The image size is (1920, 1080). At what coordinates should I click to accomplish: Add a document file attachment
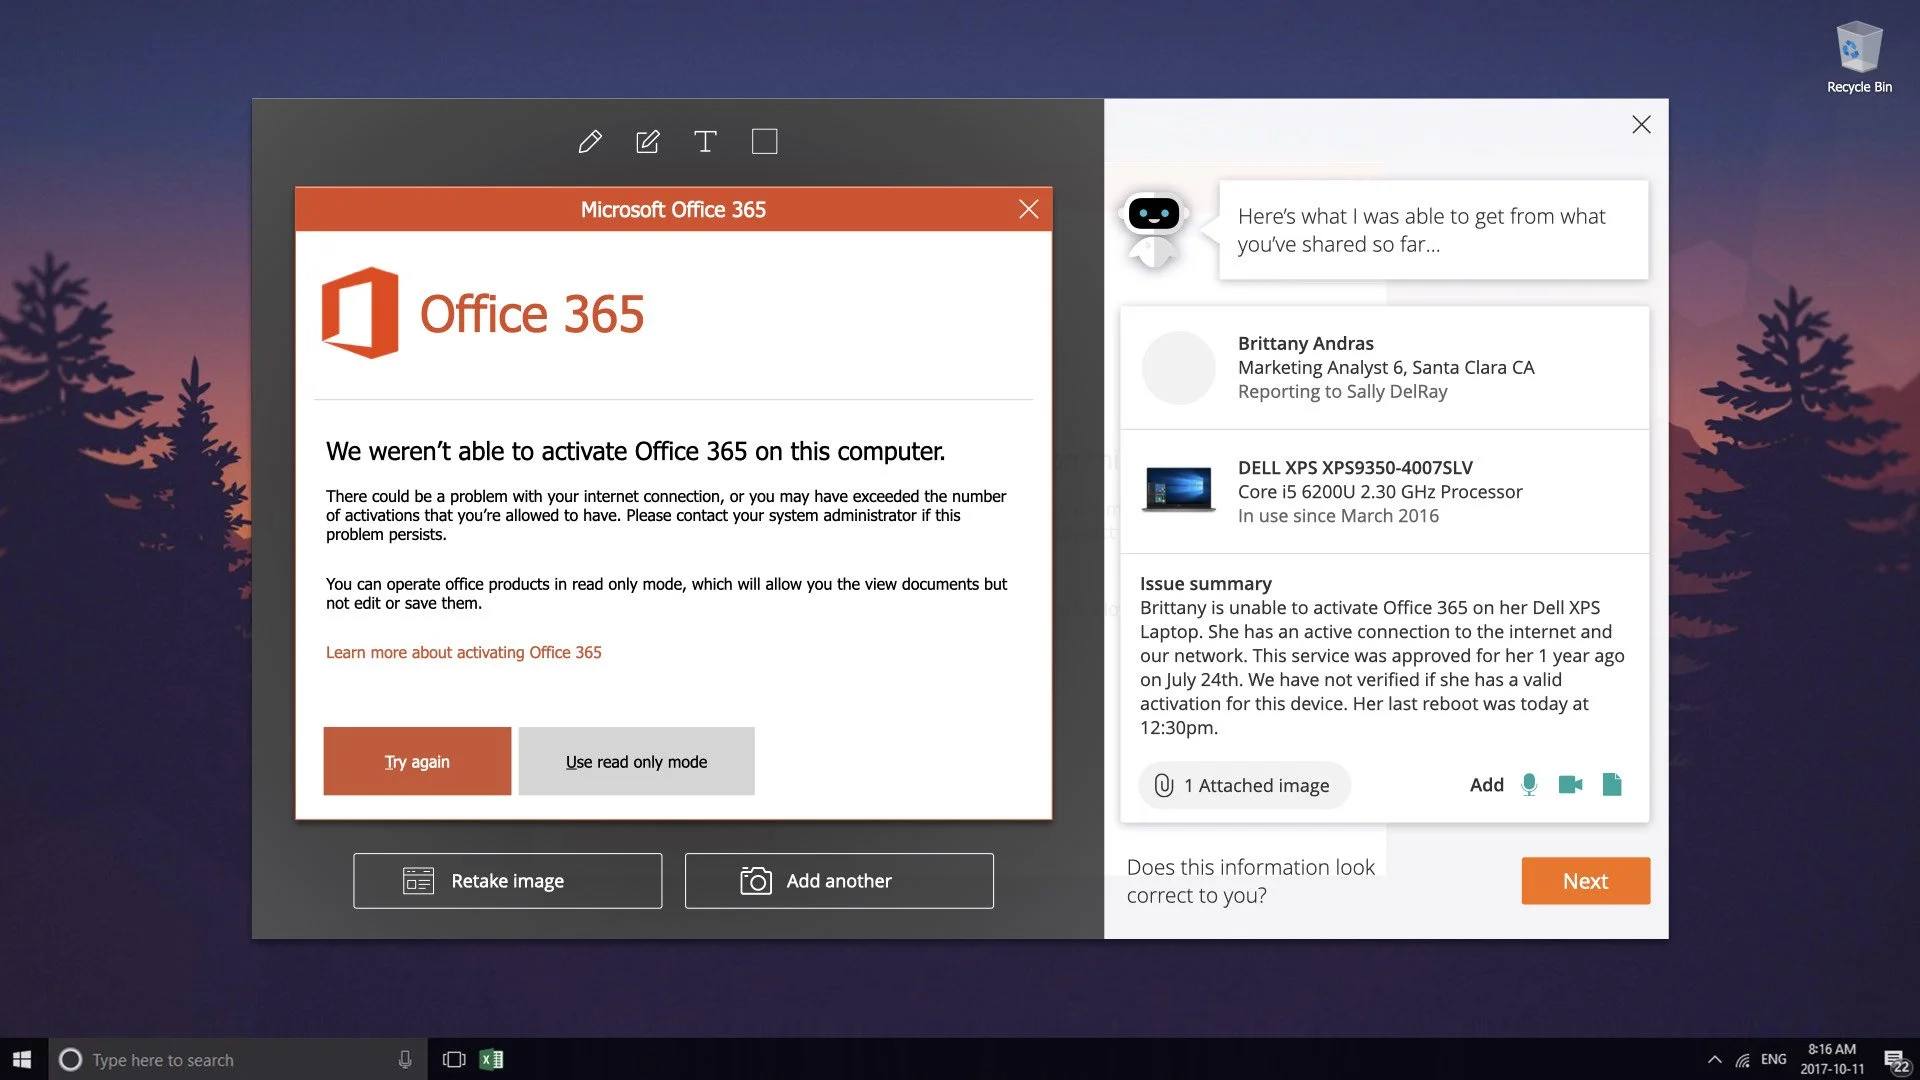(x=1612, y=785)
